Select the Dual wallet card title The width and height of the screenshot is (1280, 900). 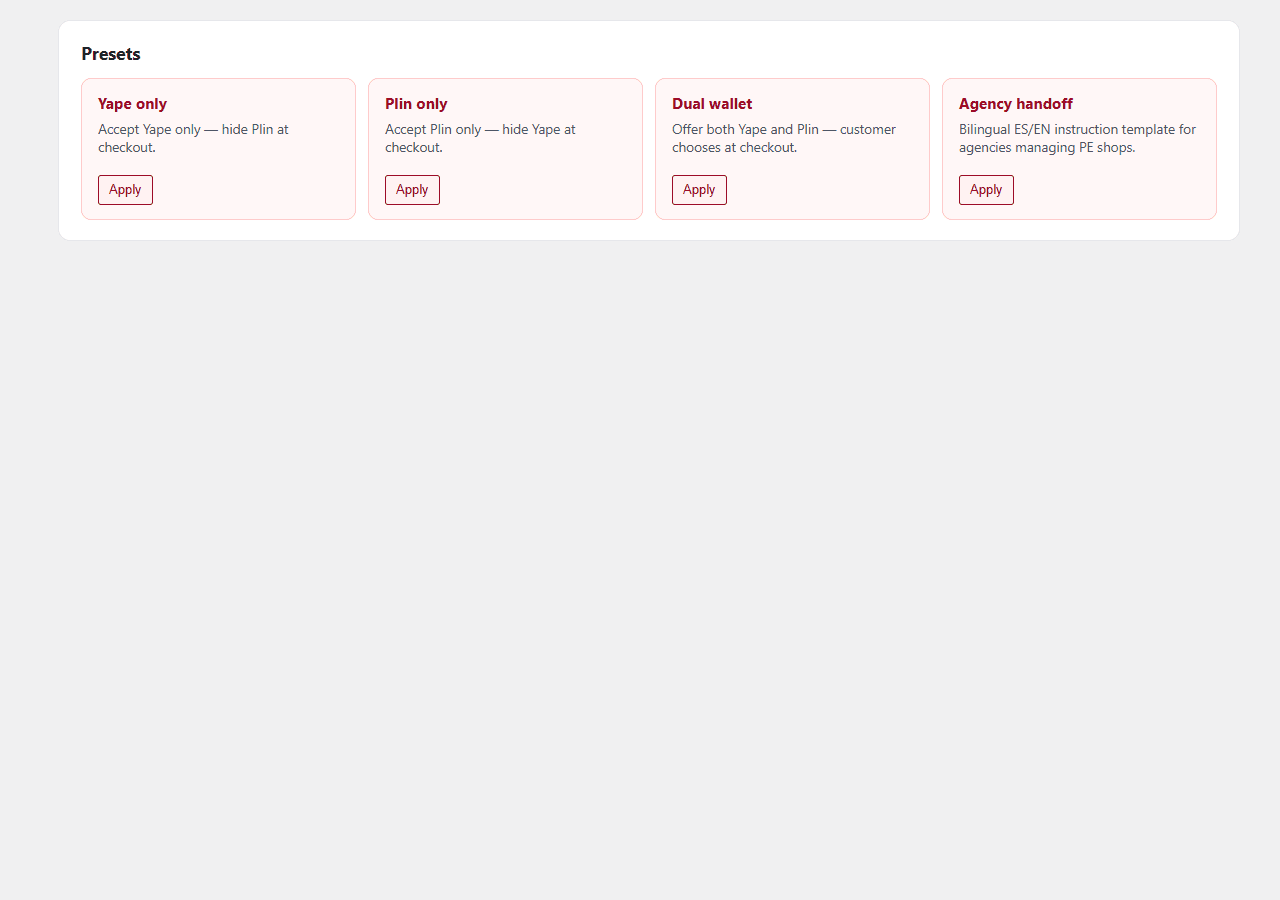coord(712,104)
